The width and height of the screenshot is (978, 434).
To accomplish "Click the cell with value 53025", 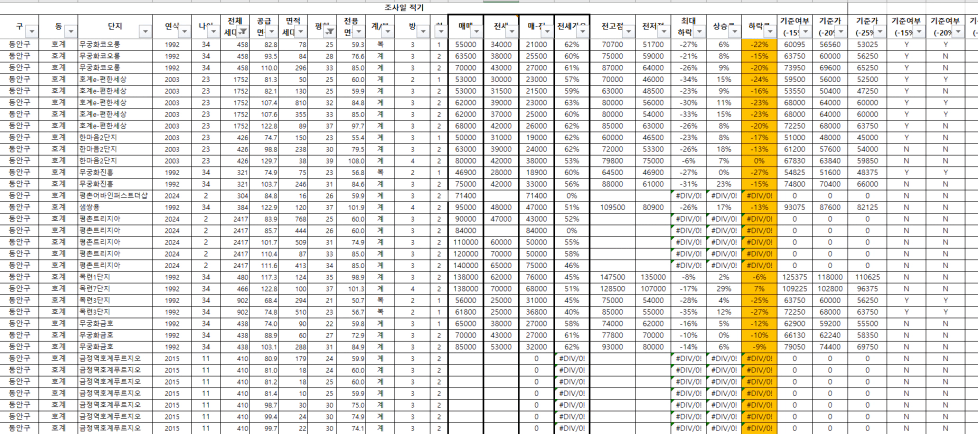I will tap(867, 45).
